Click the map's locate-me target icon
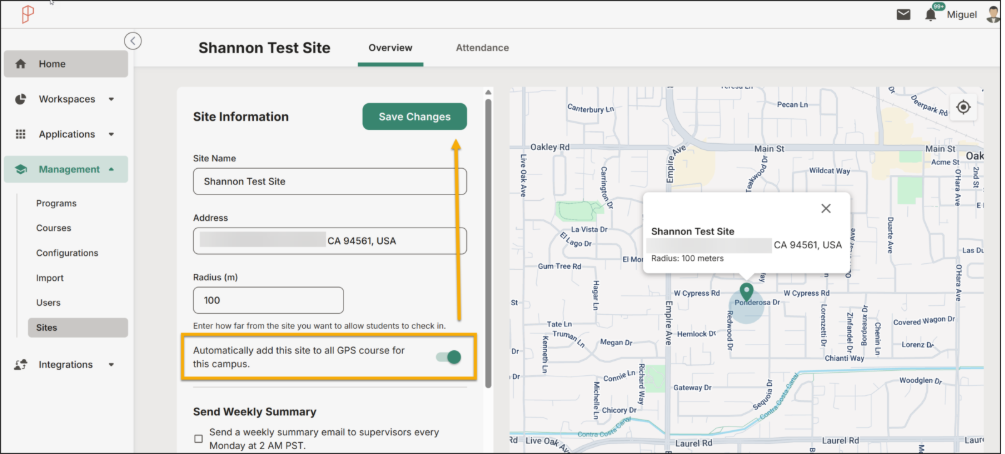 coord(963,107)
